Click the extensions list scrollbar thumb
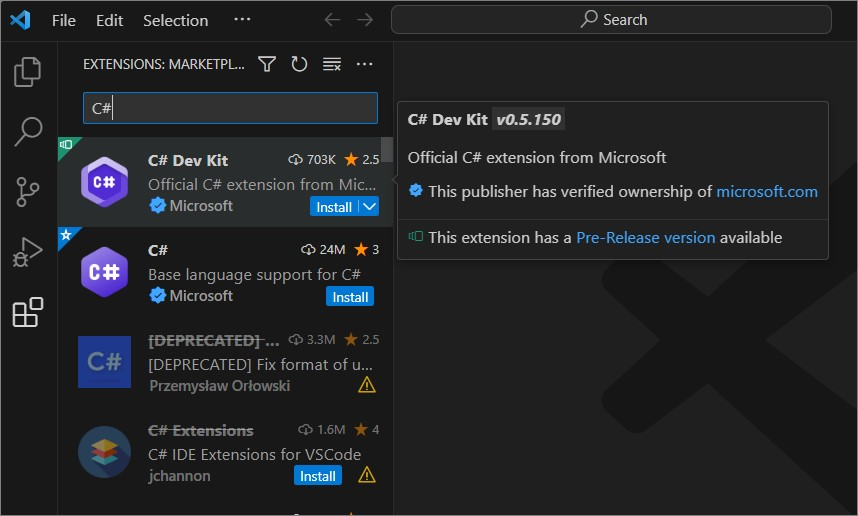The width and height of the screenshot is (858, 516). click(387, 149)
